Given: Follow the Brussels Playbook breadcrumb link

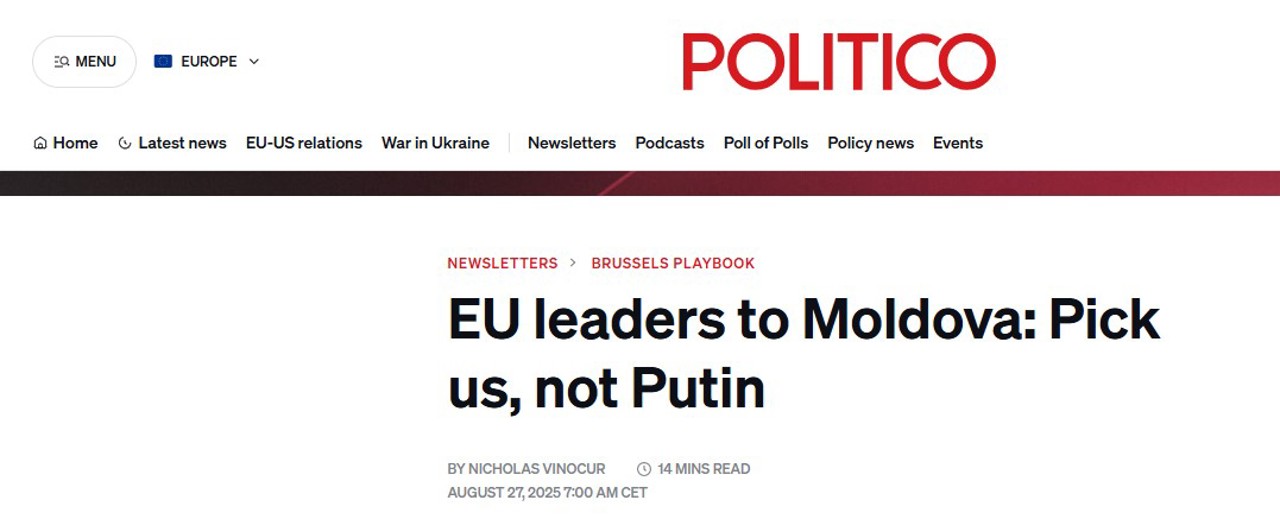Looking at the screenshot, I should [x=673, y=263].
